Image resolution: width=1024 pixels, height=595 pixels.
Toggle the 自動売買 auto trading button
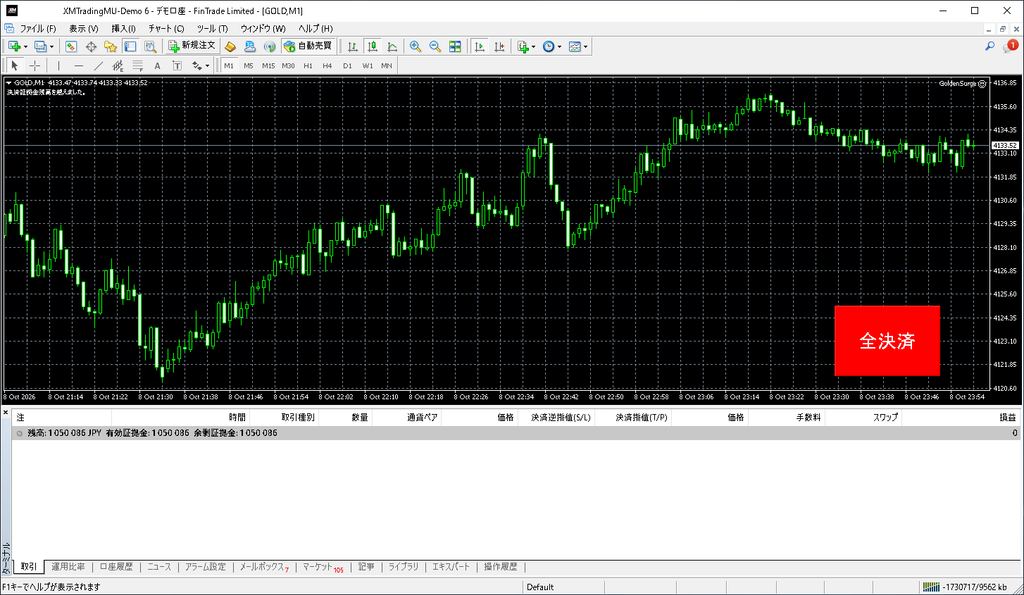(x=309, y=46)
